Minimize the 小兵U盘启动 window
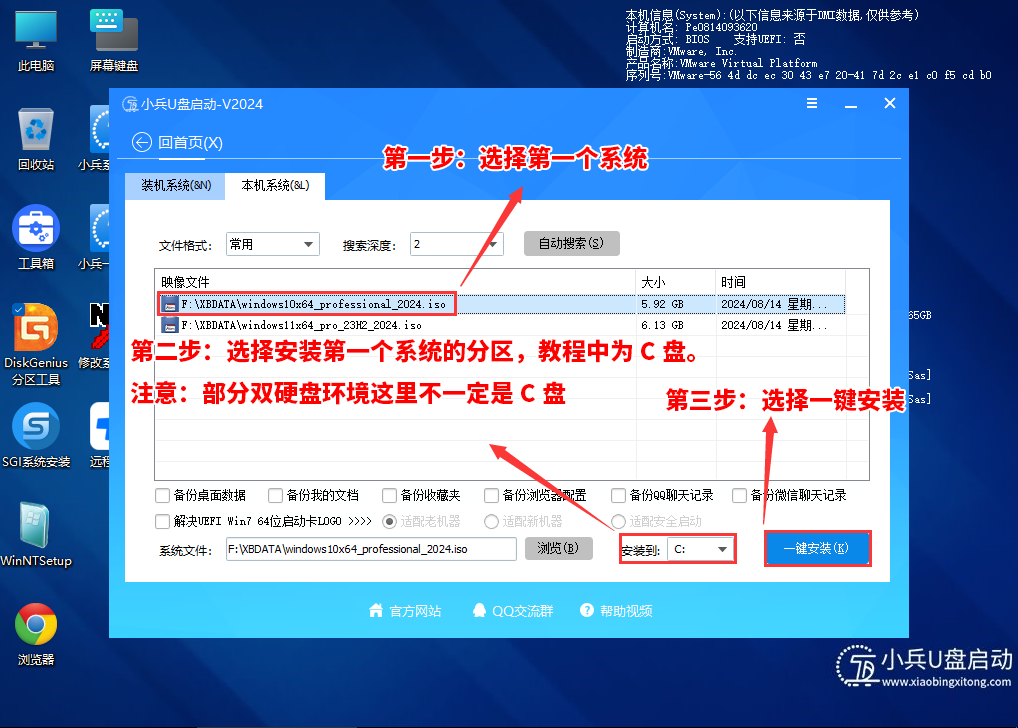 pyautogui.click(x=850, y=104)
